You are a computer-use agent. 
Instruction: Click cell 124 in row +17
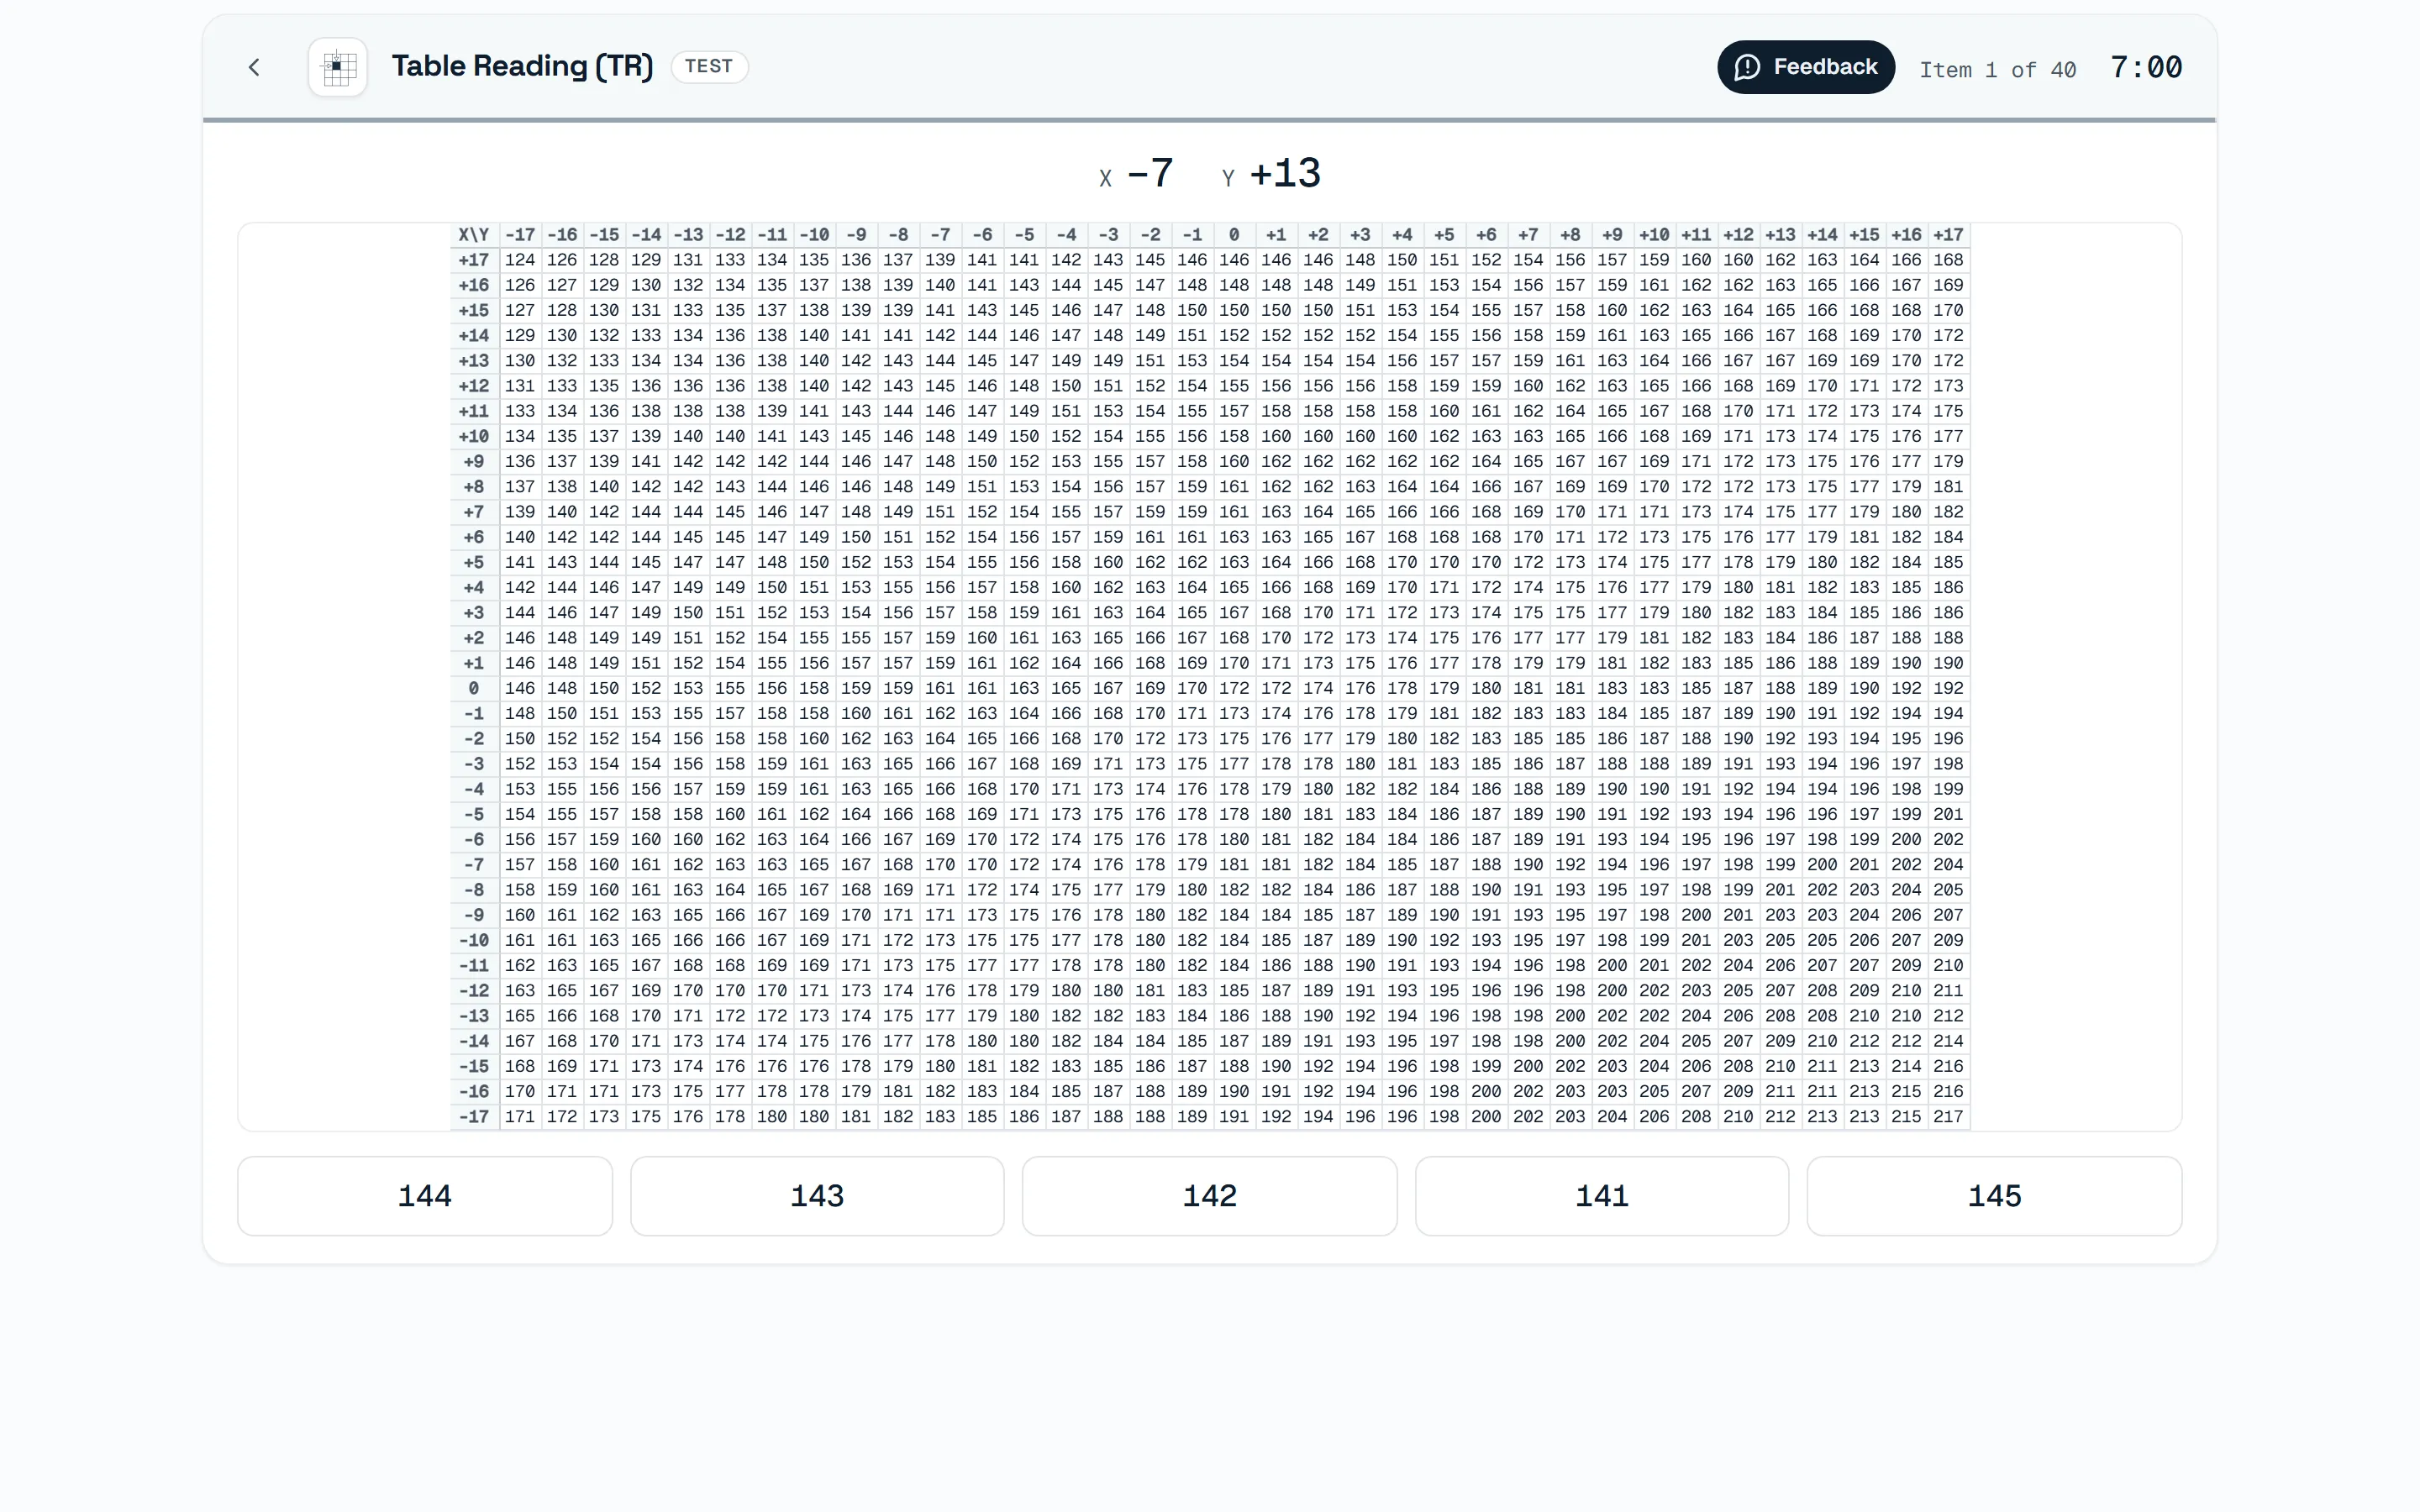point(520,260)
